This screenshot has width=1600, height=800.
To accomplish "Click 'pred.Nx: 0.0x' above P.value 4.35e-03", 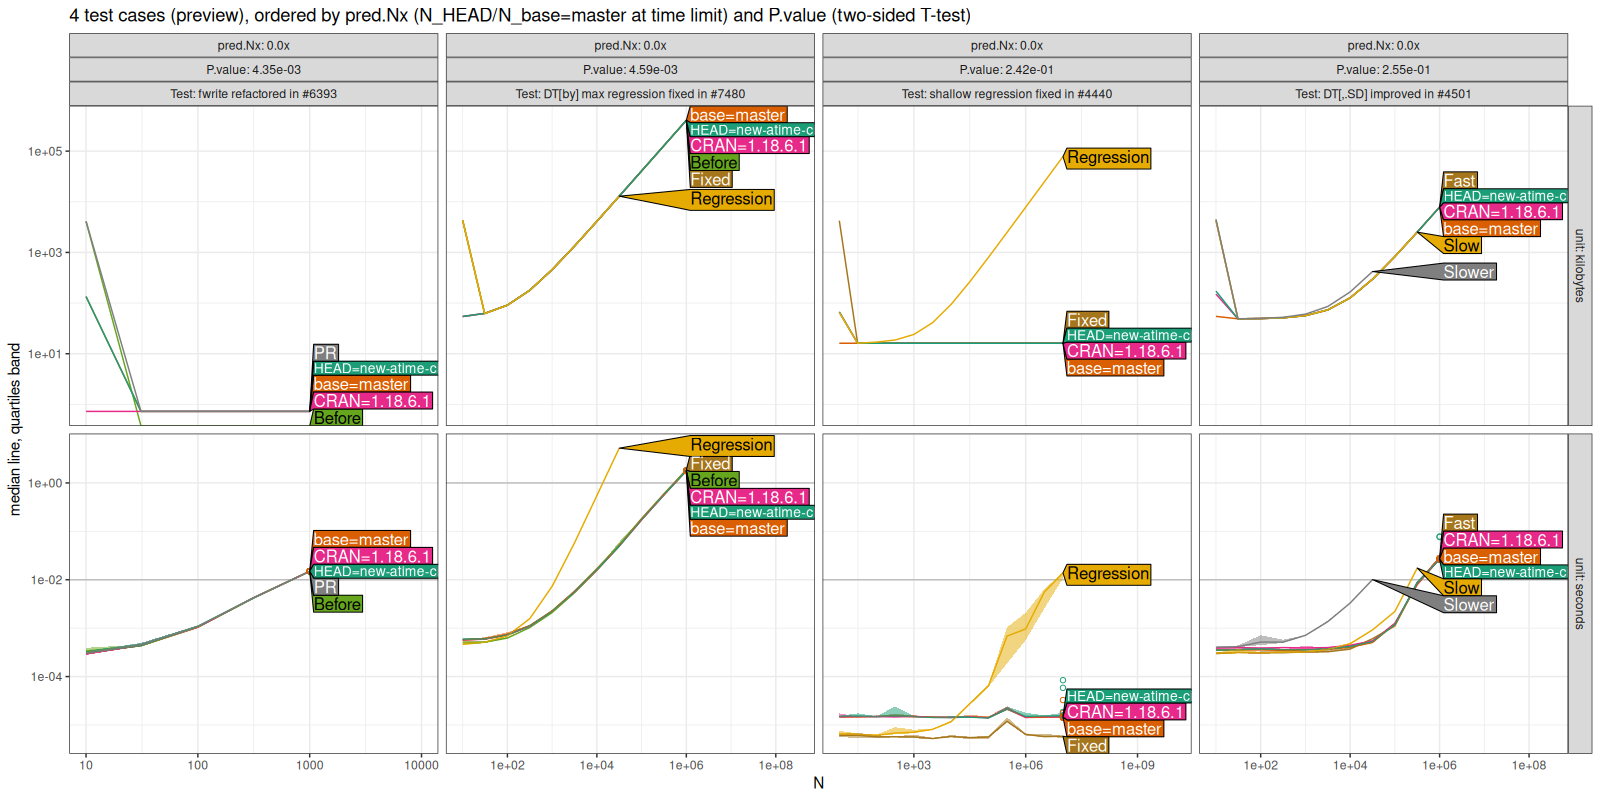I will click(253, 46).
